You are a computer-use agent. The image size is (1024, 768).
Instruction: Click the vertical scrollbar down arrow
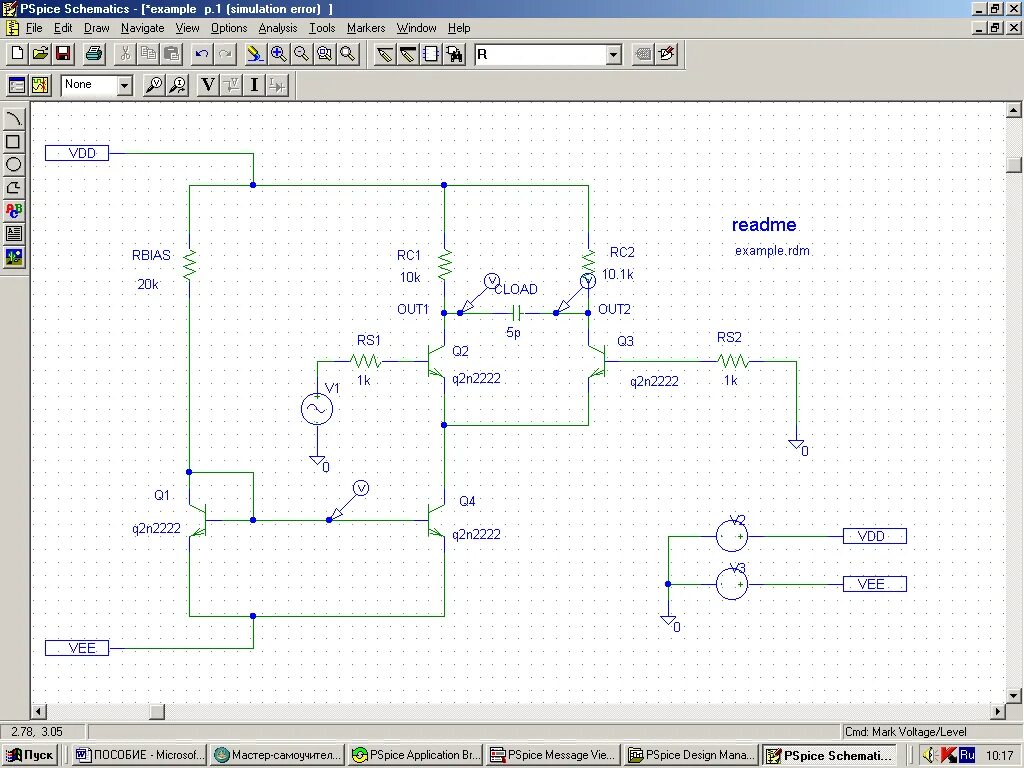tap(1014, 695)
